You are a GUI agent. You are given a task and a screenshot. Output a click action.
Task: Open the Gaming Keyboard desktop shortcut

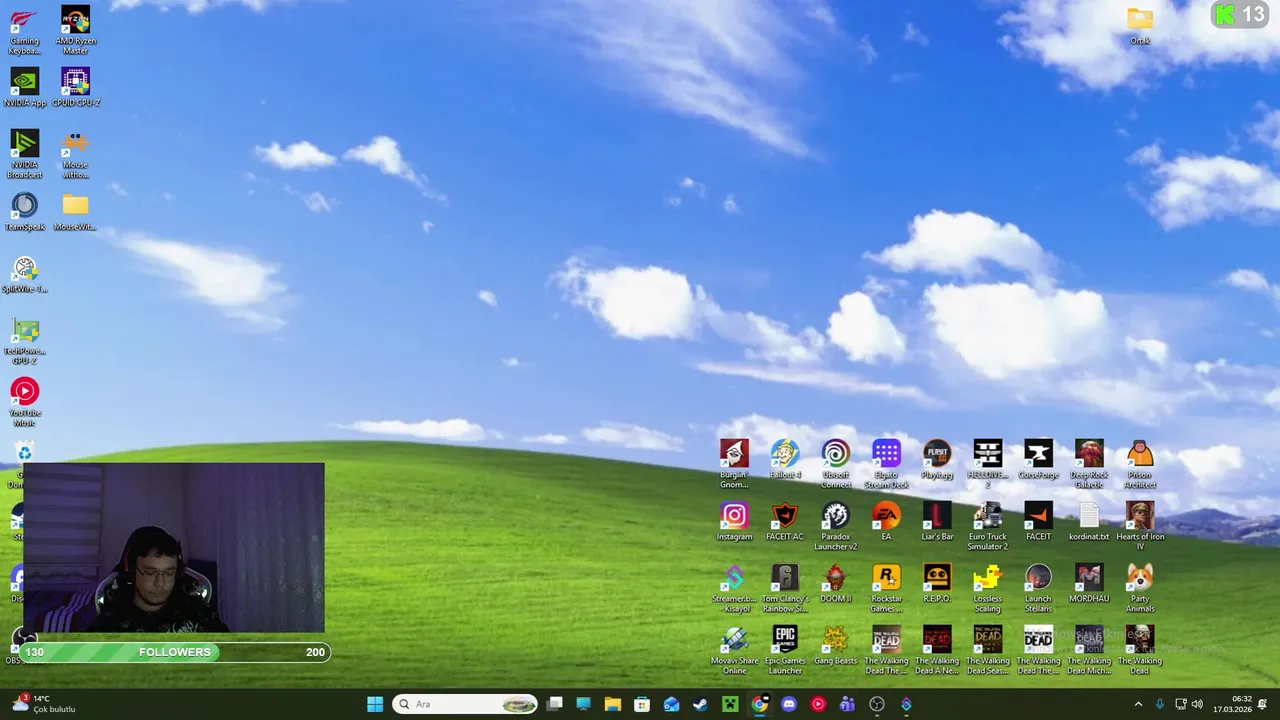[24, 31]
